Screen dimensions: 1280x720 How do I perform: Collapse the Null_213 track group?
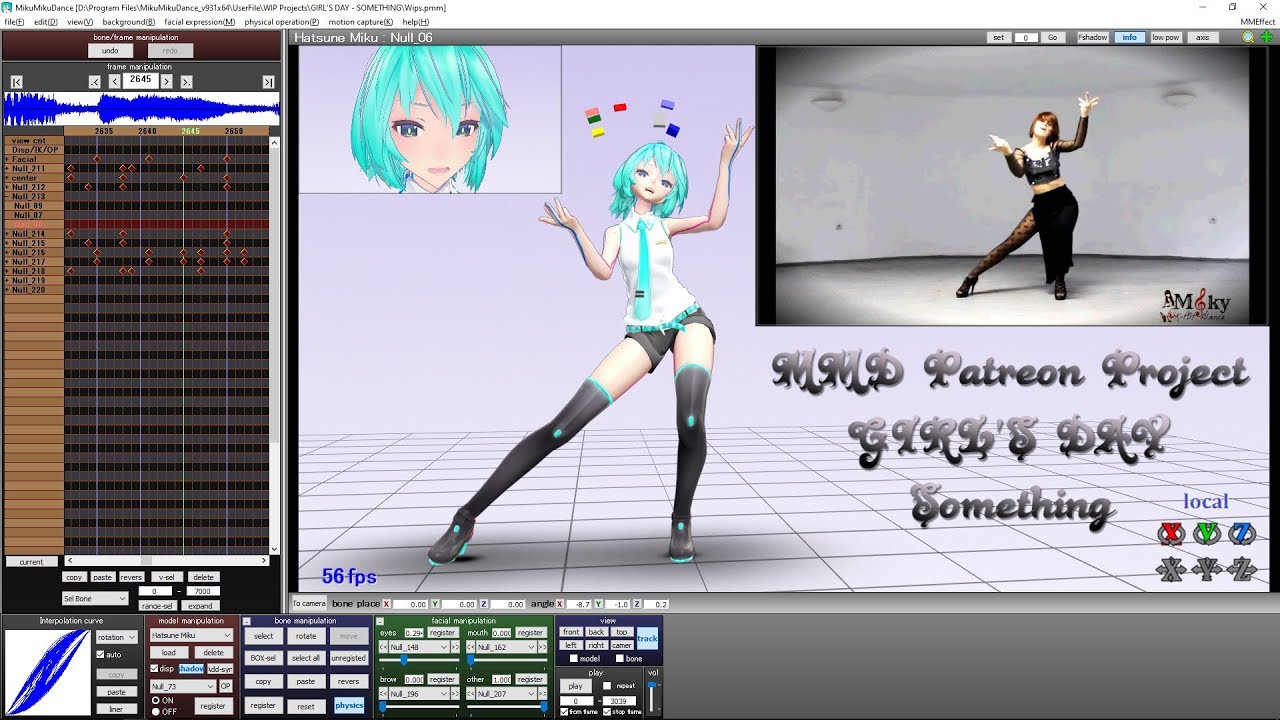(7, 197)
